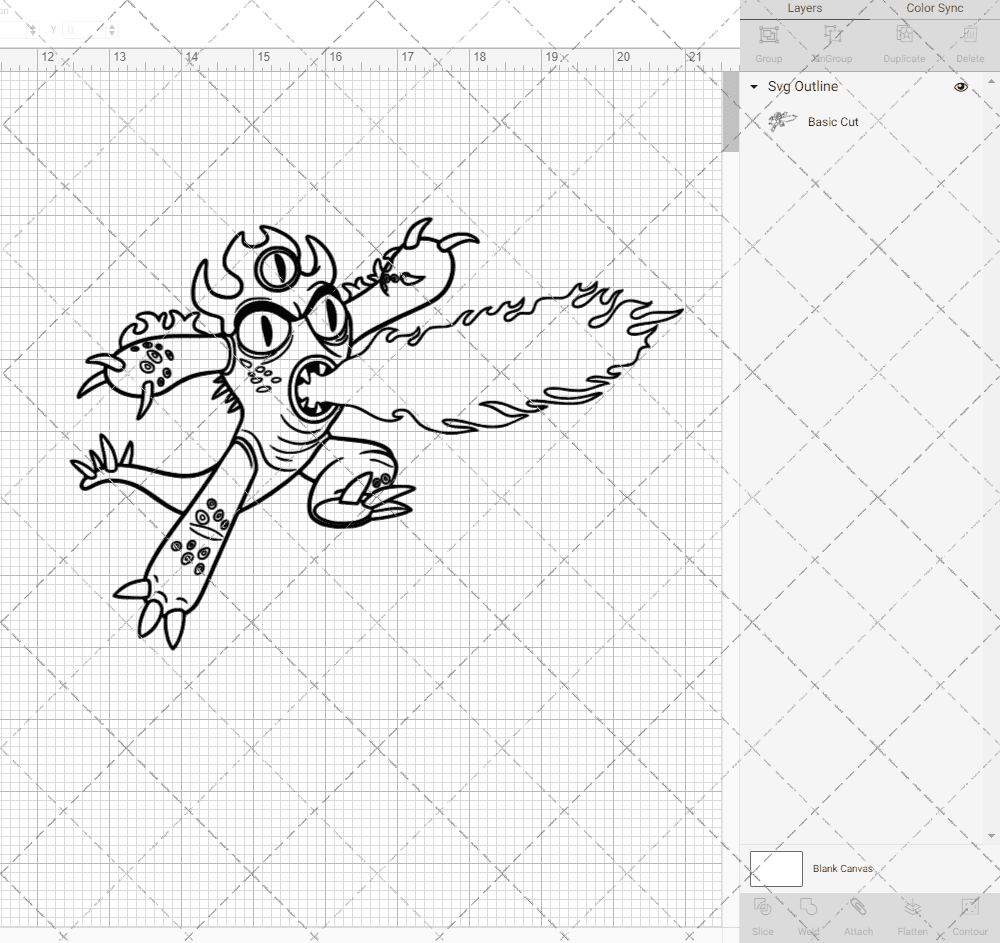
Task: Click the Contour tool icon
Action: [969, 907]
